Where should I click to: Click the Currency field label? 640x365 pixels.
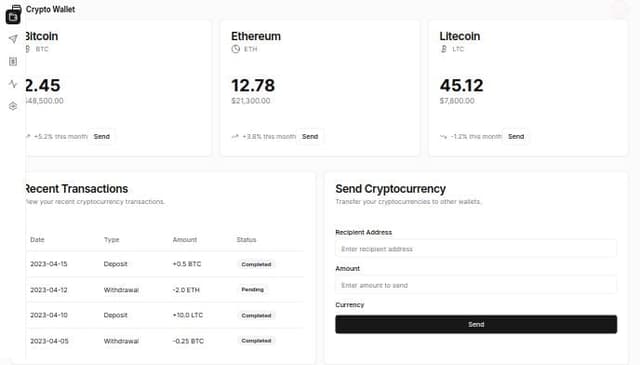point(350,305)
